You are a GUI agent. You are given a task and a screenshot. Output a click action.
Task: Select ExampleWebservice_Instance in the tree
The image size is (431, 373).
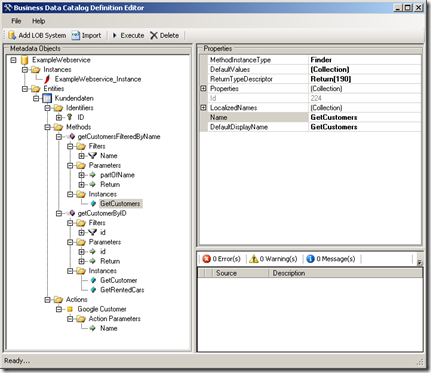[x=98, y=79]
